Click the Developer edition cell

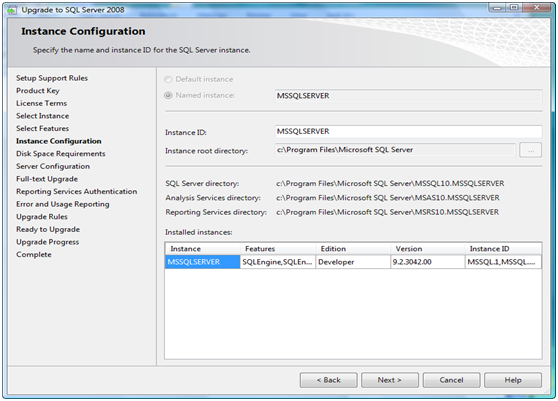[353, 262]
